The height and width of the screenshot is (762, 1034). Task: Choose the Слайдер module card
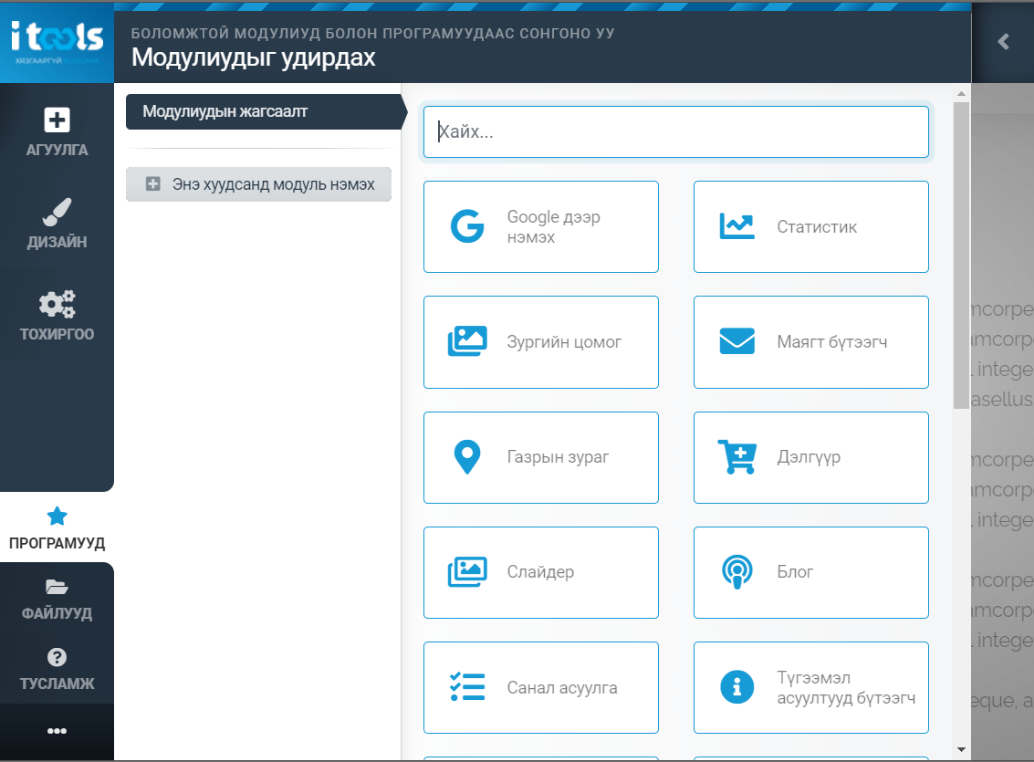[541, 572]
